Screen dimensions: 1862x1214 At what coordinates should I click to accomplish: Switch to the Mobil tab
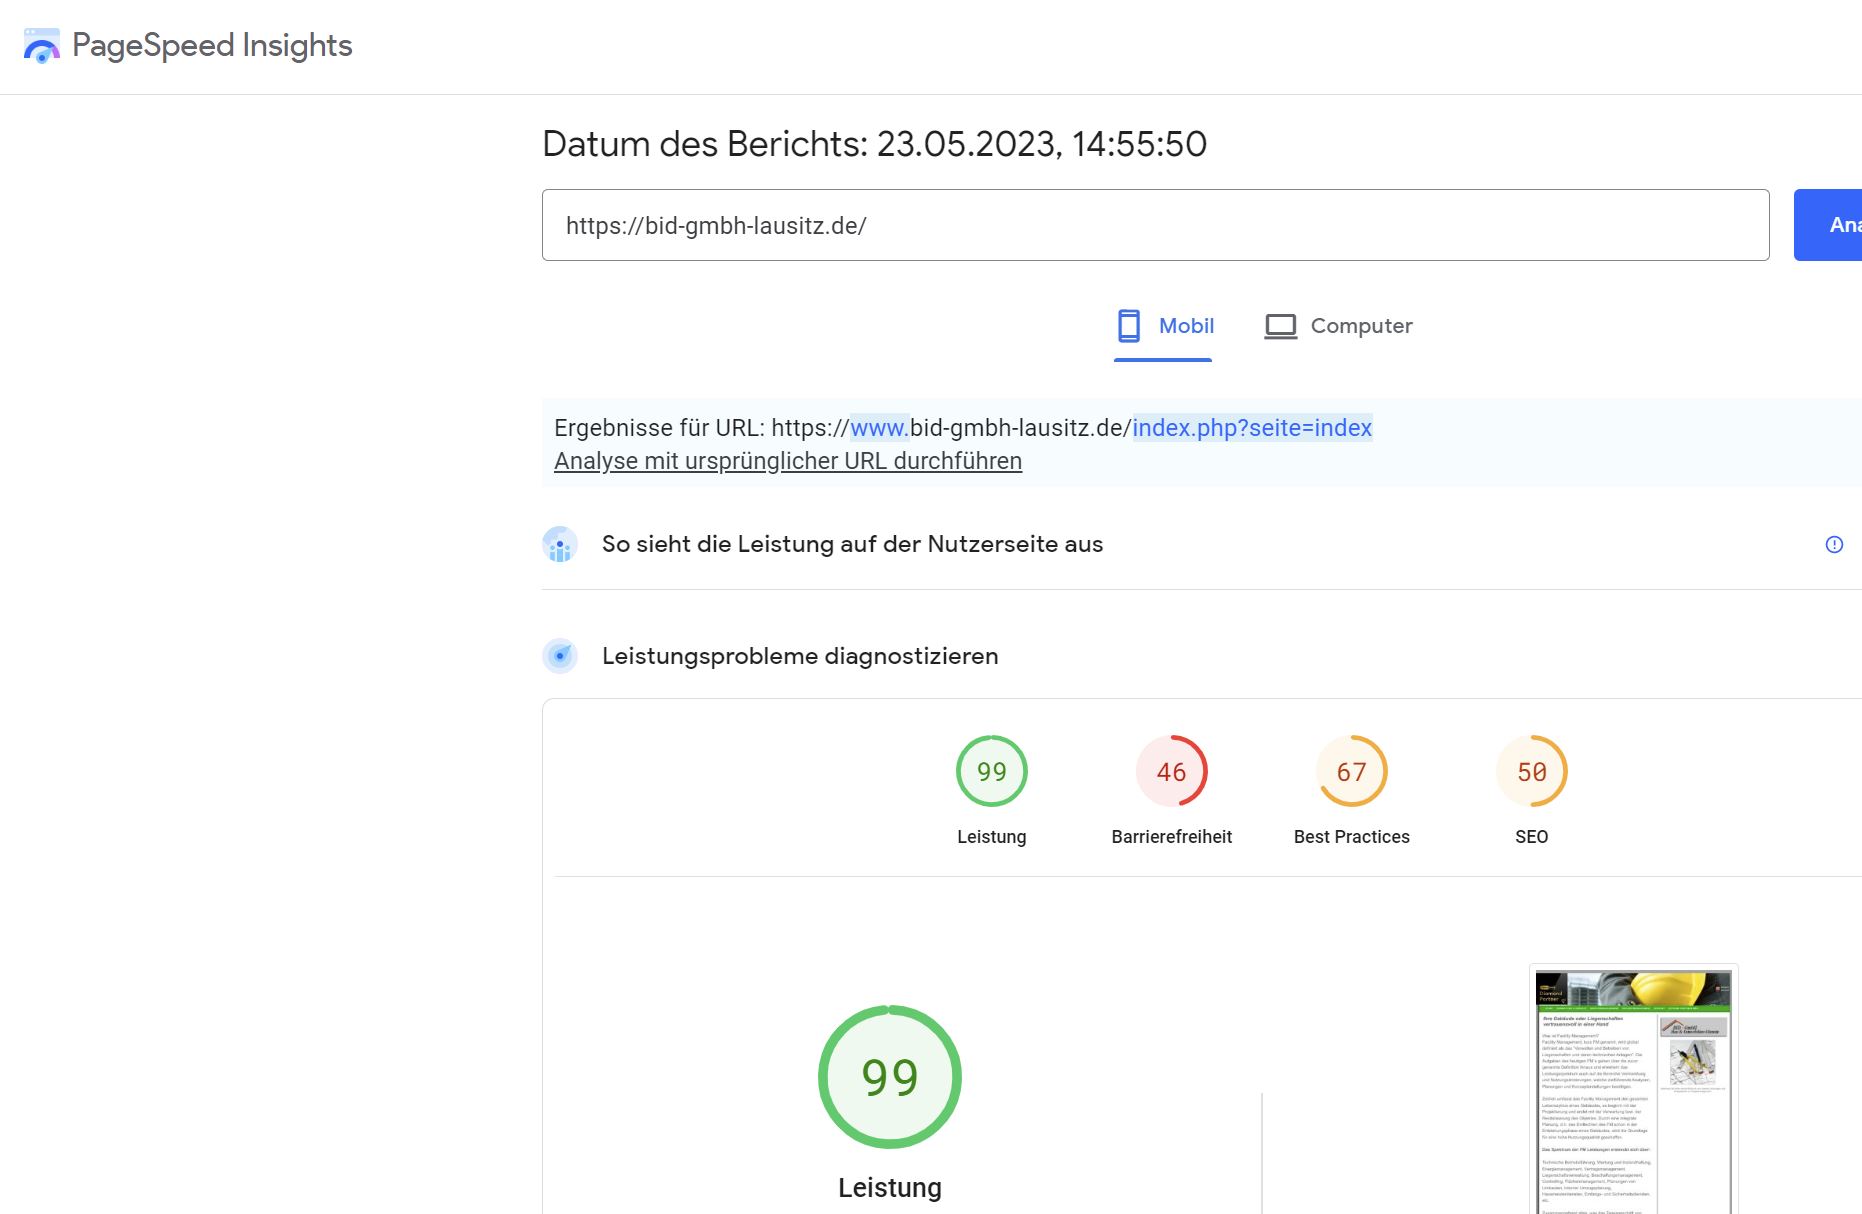point(1163,326)
